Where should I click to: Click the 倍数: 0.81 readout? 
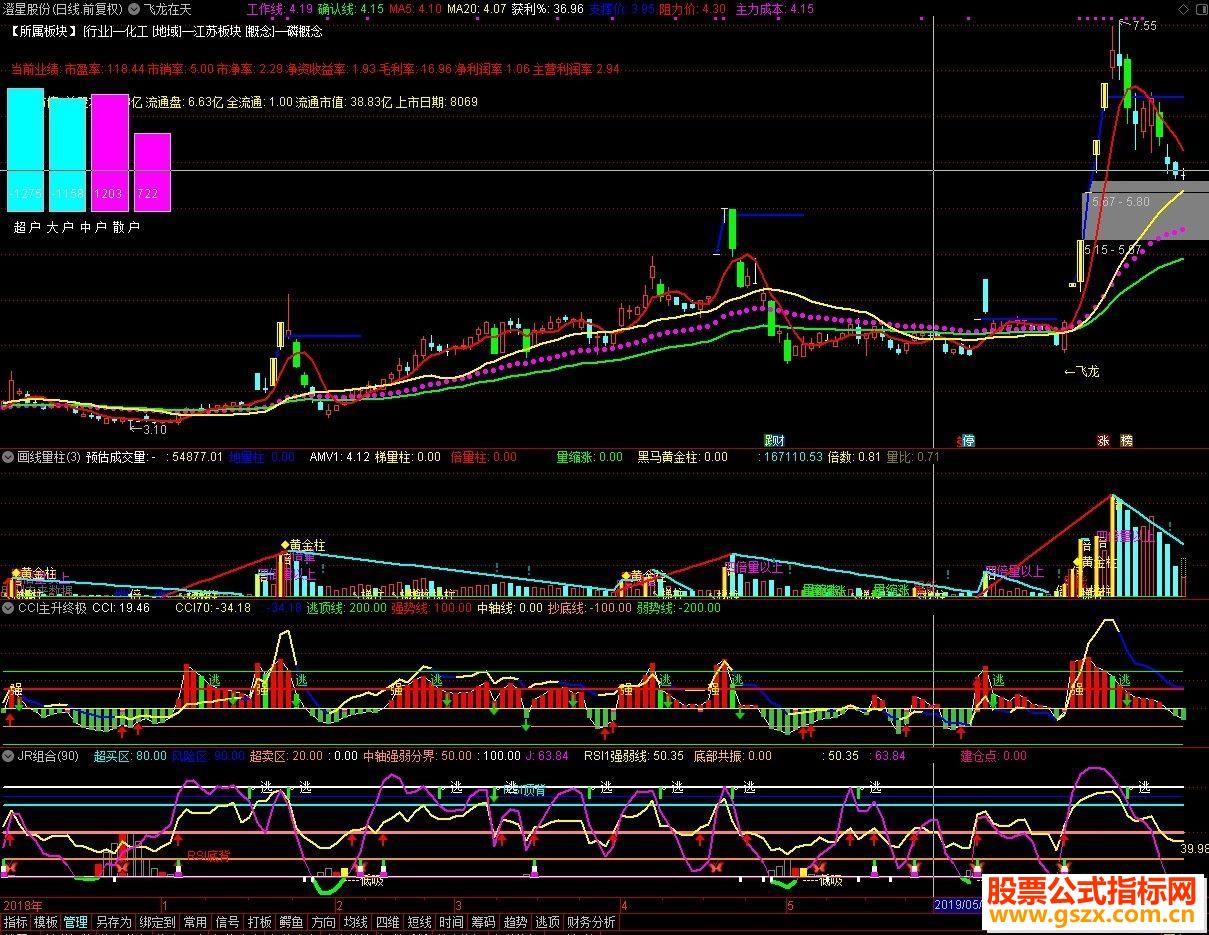point(854,457)
